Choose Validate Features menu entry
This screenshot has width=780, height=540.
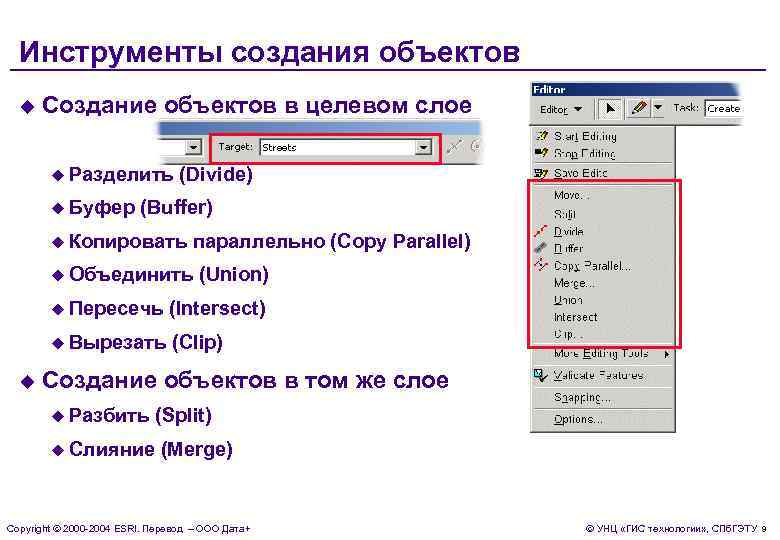pos(598,375)
